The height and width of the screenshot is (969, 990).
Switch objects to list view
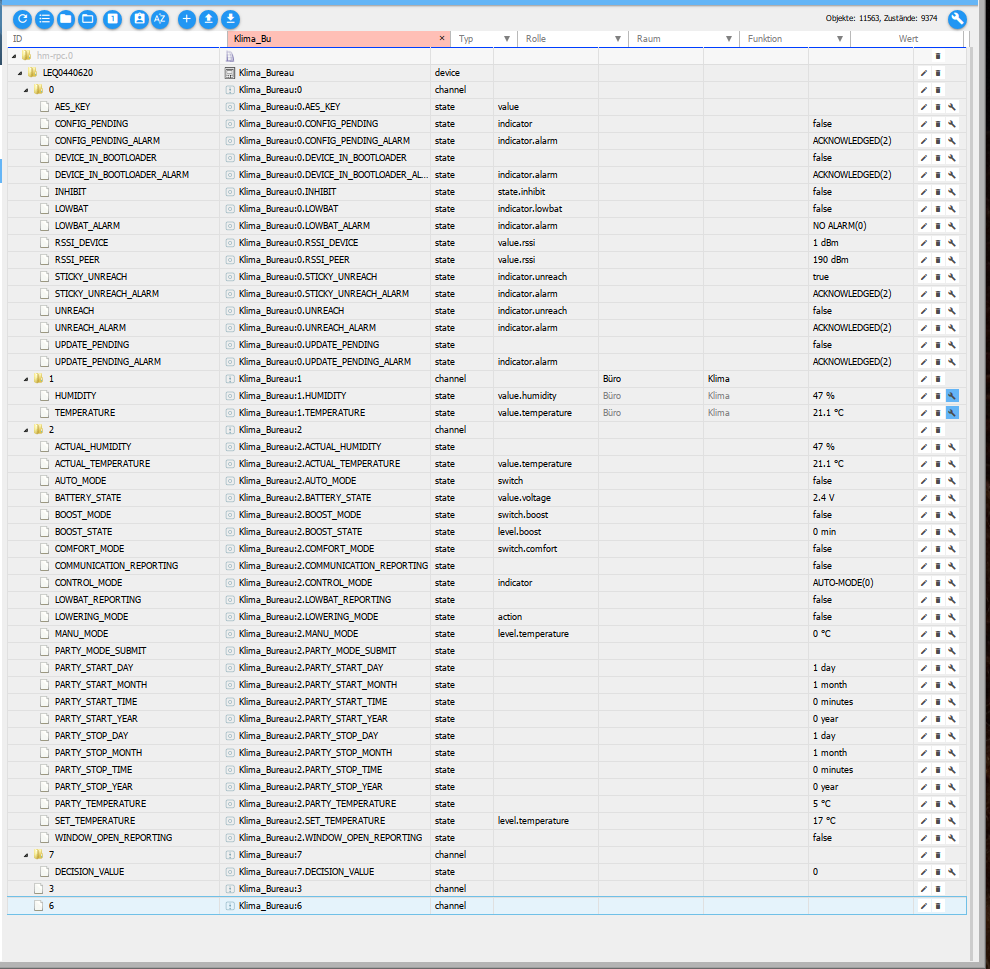(x=44, y=19)
